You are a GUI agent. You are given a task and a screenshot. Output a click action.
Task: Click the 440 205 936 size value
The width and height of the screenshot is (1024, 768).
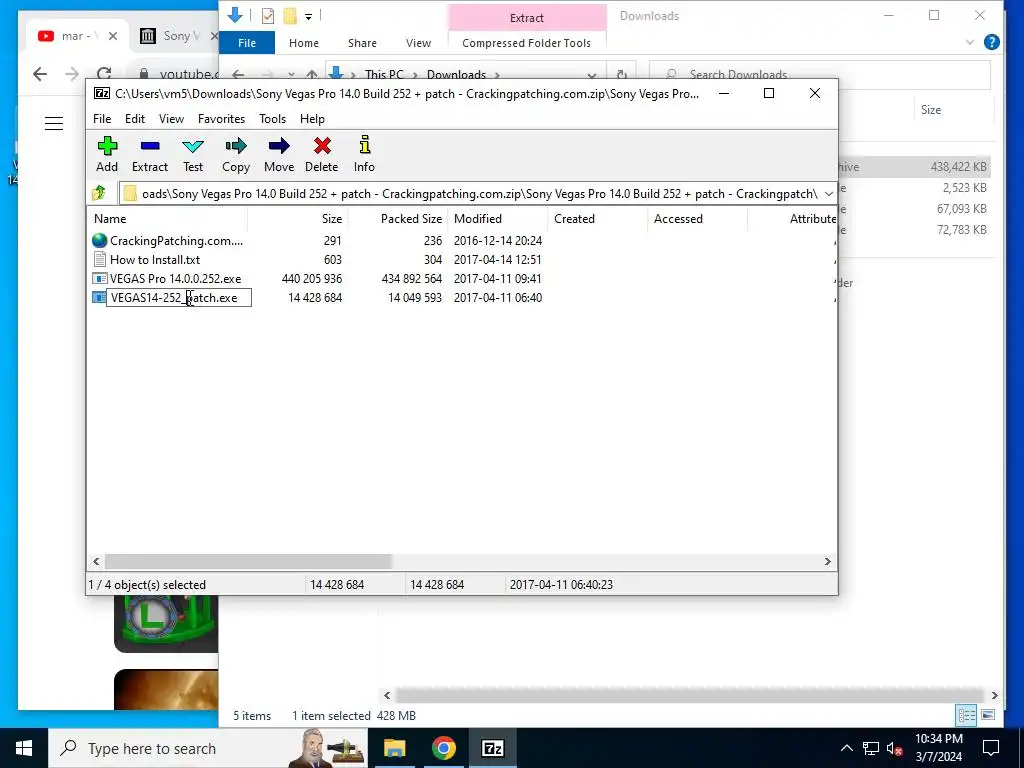pos(312,279)
